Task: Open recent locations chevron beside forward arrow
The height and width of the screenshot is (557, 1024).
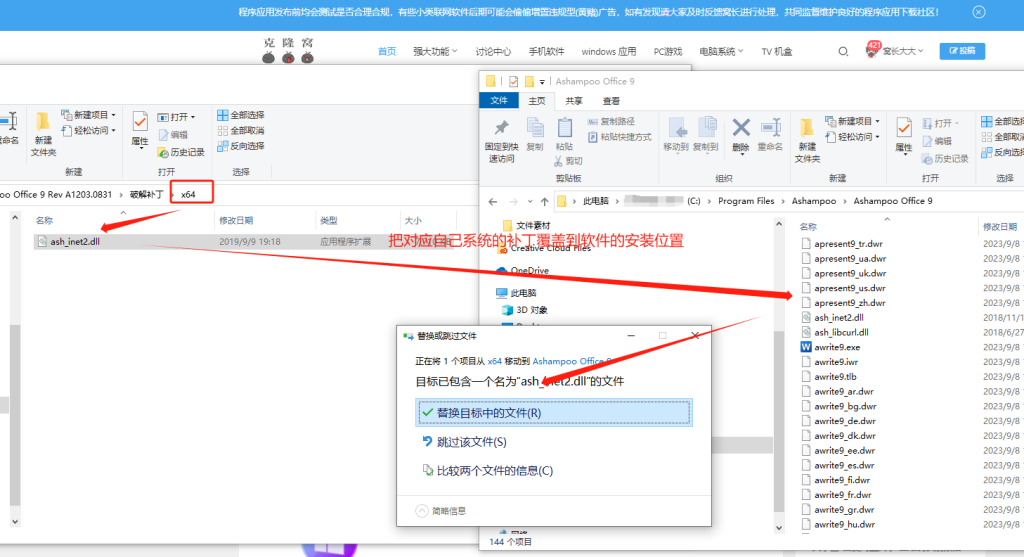Action: click(530, 202)
